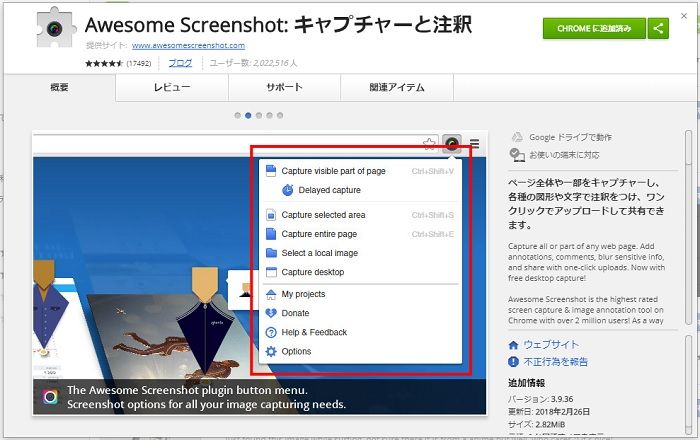
Task: Click the bookmark star icon in screenshot
Action: [429, 144]
